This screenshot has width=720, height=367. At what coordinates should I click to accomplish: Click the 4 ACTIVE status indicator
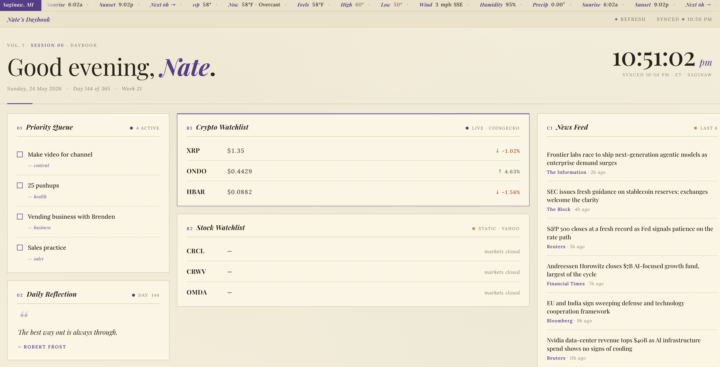(x=145, y=128)
